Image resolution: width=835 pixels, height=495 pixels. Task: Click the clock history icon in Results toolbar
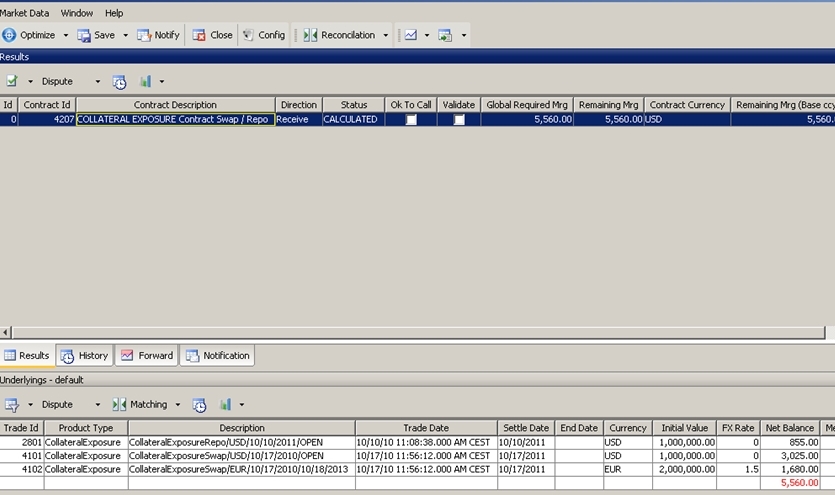119,82
